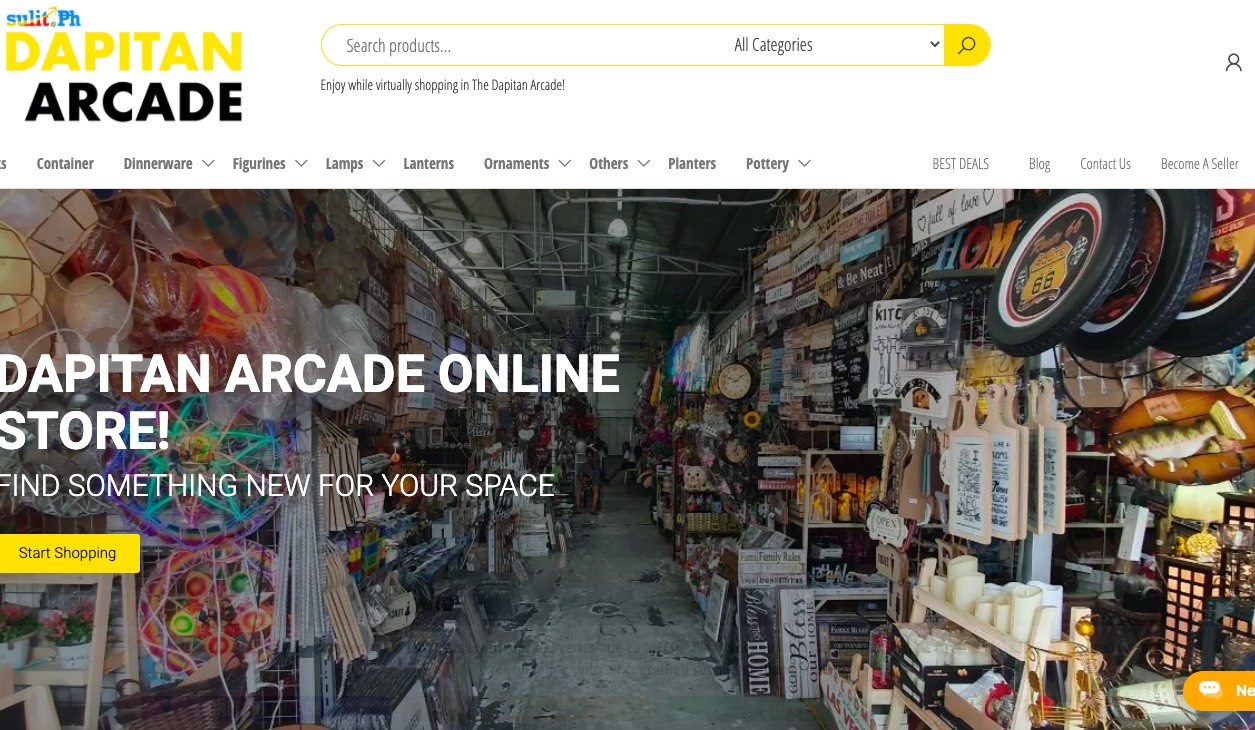Expand the Ornaments submenu chevron
This screenshot has width=1255, height=730.
pos(565,164)
